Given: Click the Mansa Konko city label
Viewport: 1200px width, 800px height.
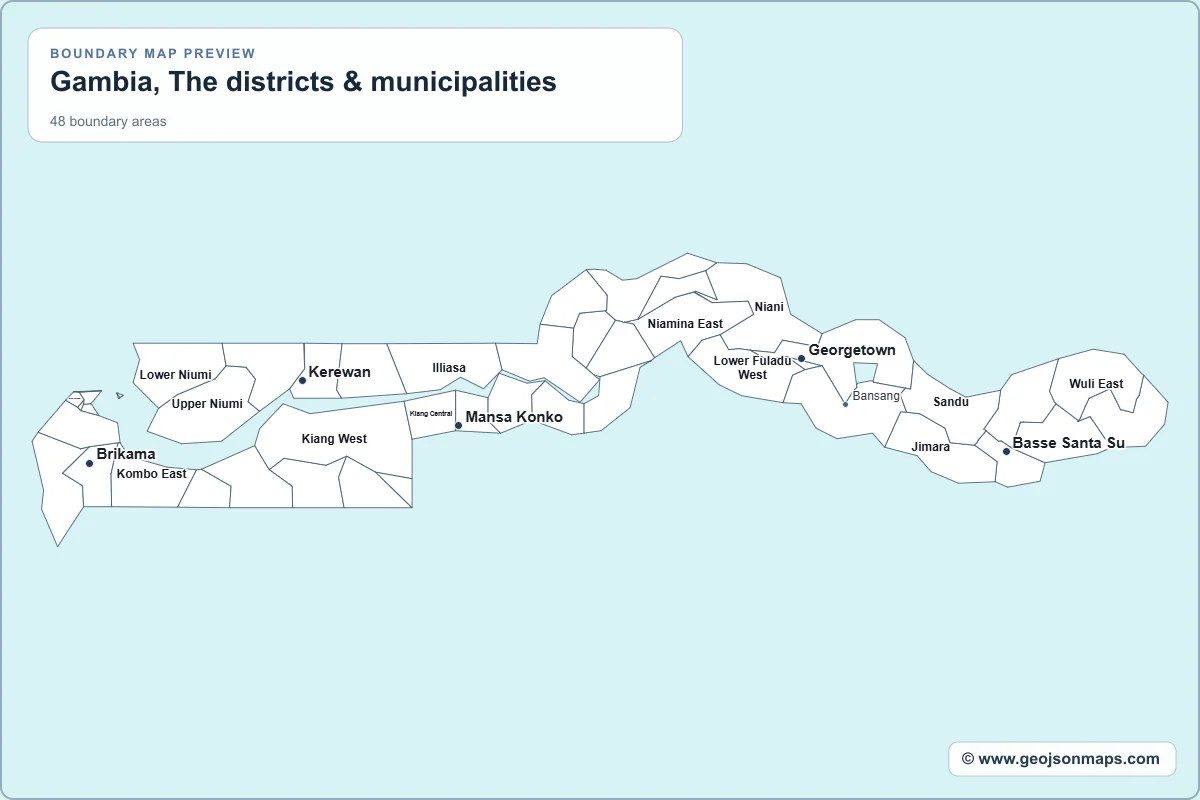Looking at the screenshot, I should point(514,417).
